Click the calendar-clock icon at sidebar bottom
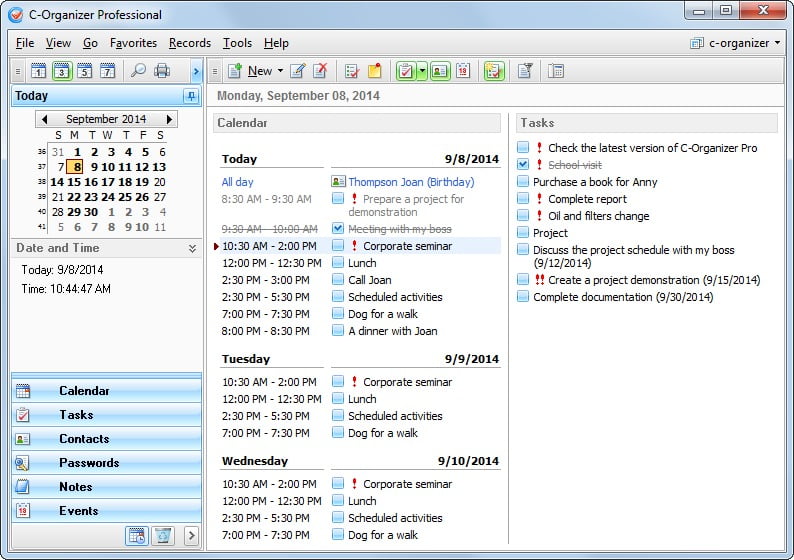 pyautogui.click(x=137, y=535)
